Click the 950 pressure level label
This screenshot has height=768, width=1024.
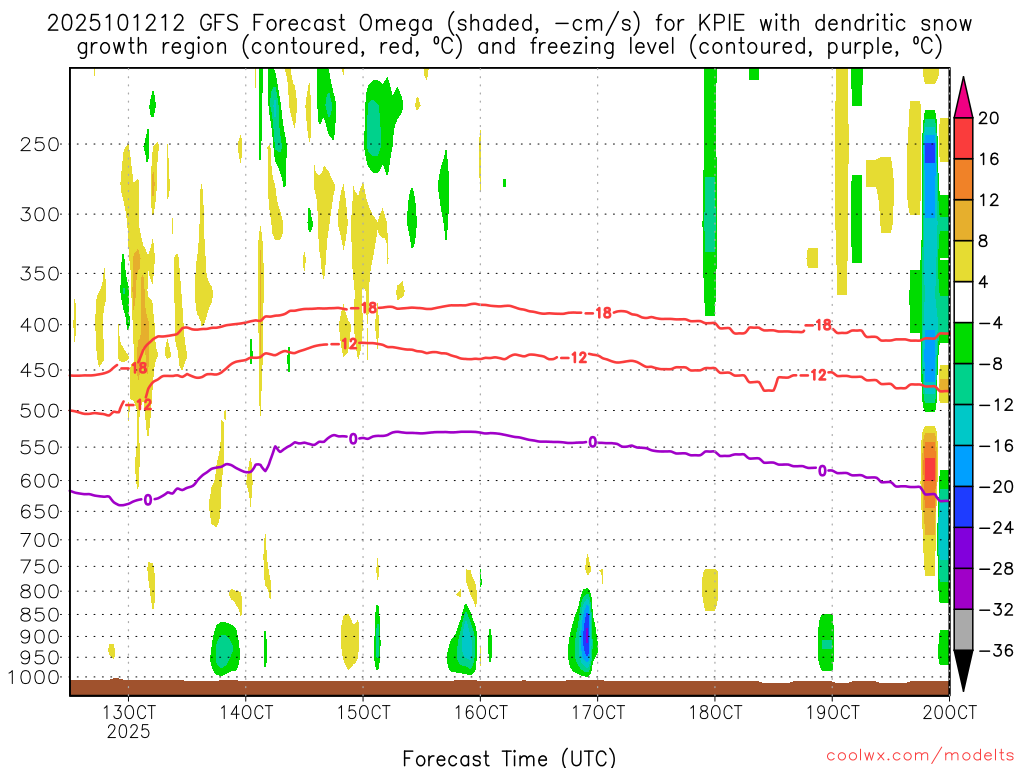[x=40, y=658]
